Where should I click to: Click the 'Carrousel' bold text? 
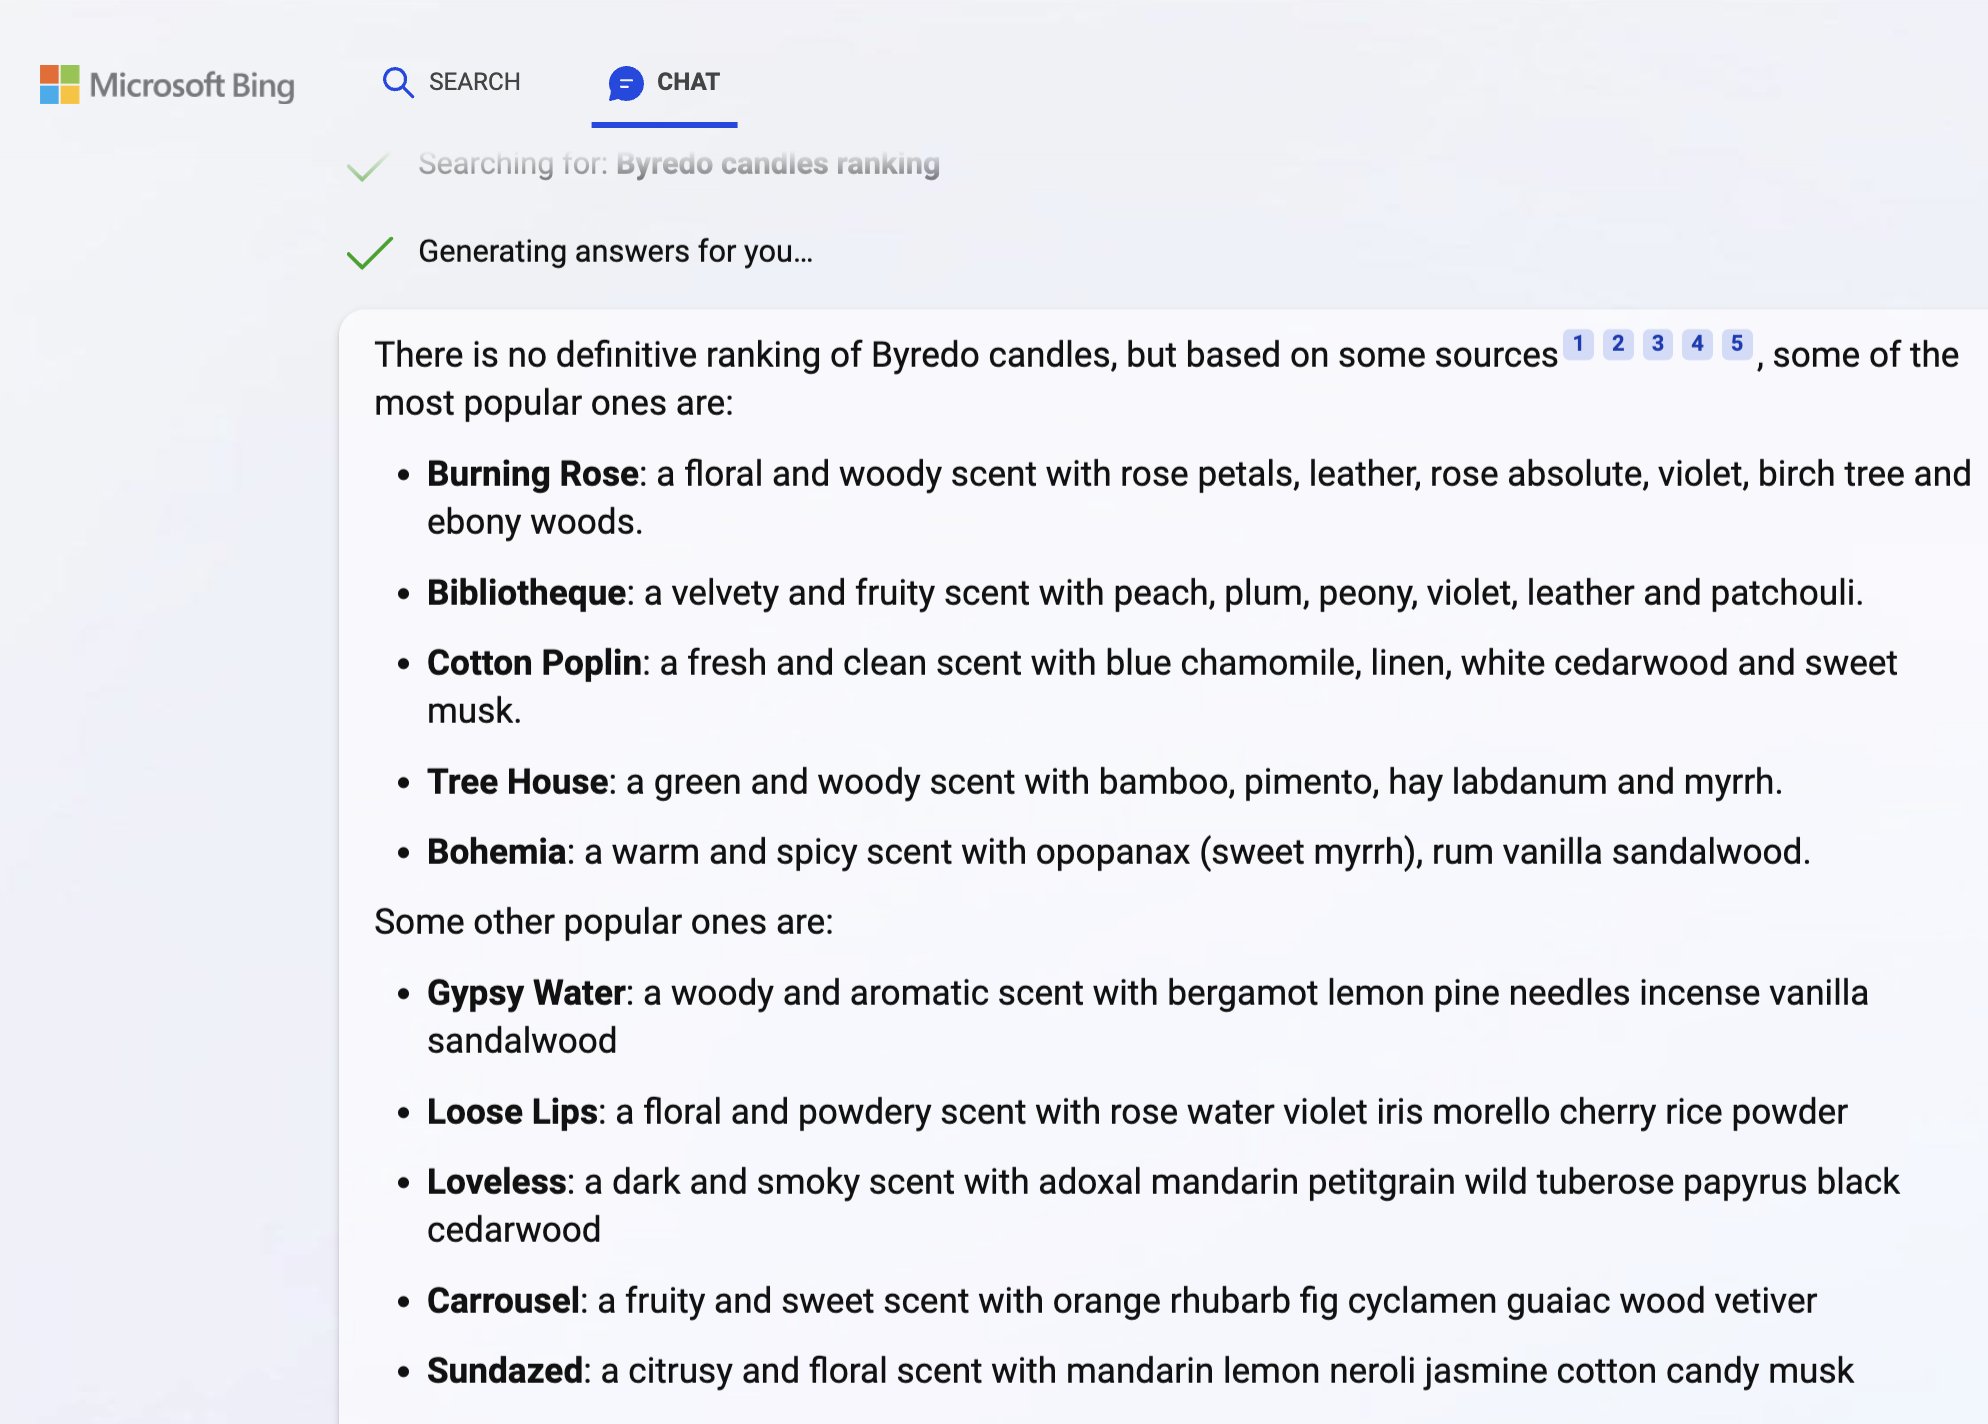point(503,1301)
